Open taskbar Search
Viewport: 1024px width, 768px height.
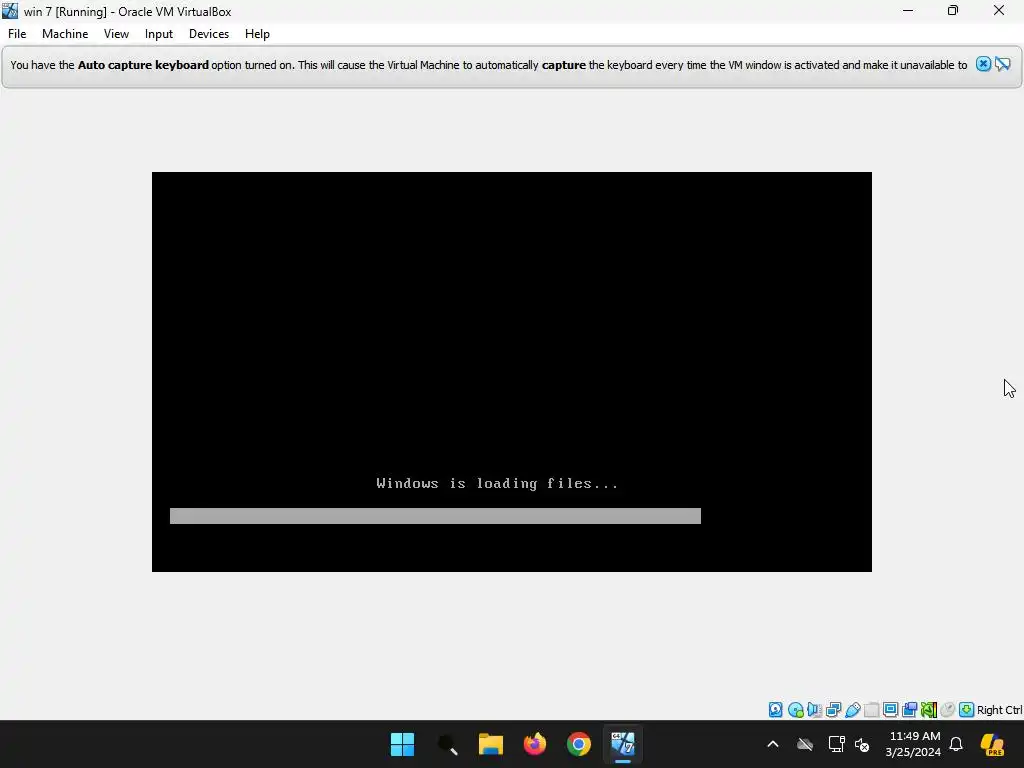tap(447, 744)
